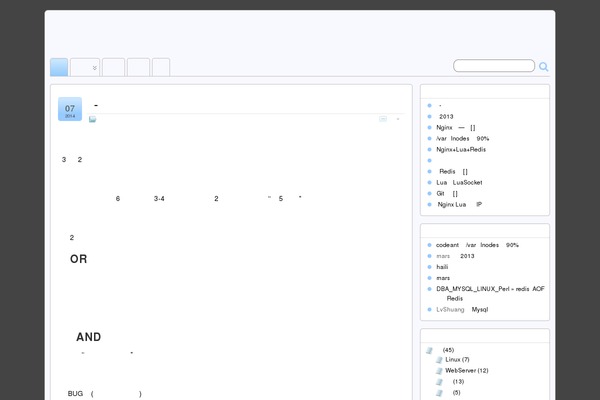Open the '/var Inodes 90%' recent post
This screenshot has width=600, height=400.
coord(463,139)
